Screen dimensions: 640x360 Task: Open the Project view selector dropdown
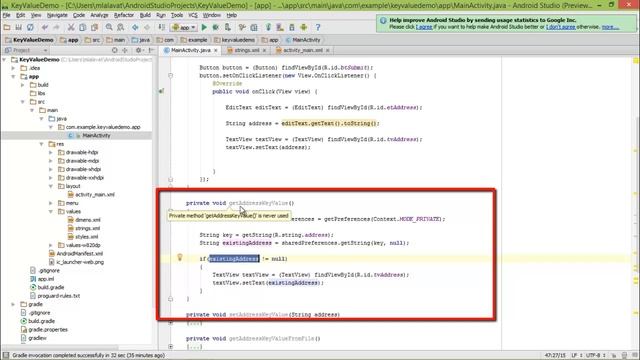click(26, 50)
